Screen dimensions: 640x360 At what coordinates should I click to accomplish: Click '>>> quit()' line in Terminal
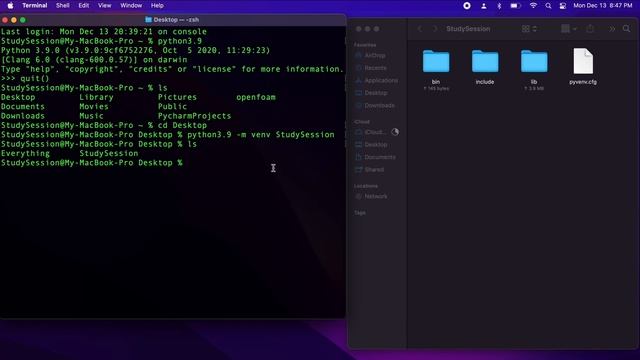click(x=25, y=78)
